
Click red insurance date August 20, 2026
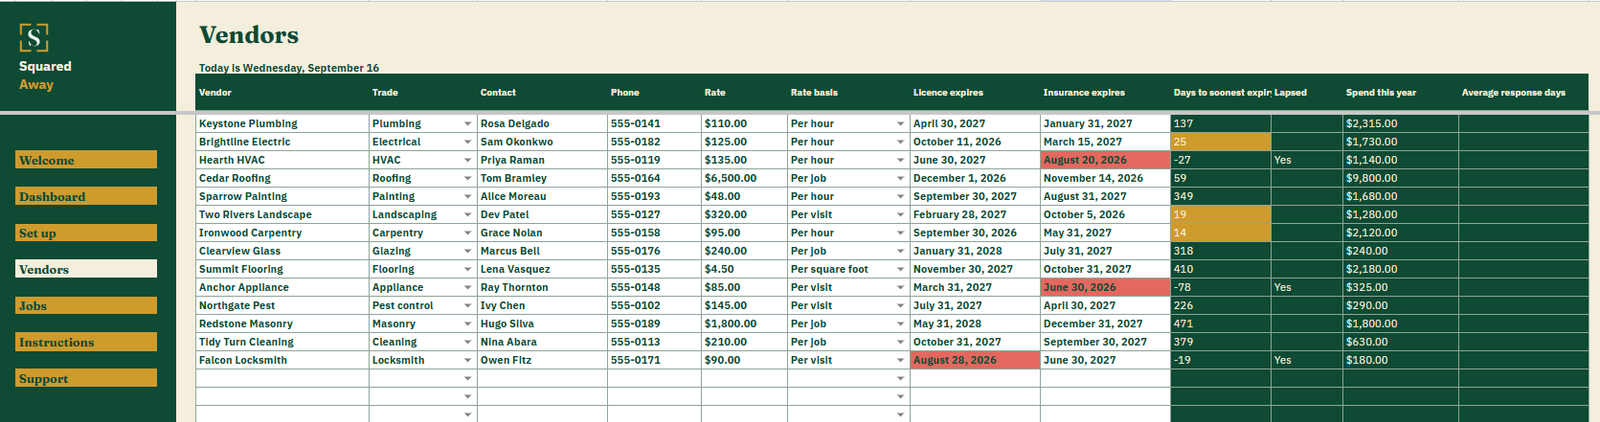(1105, 160)
